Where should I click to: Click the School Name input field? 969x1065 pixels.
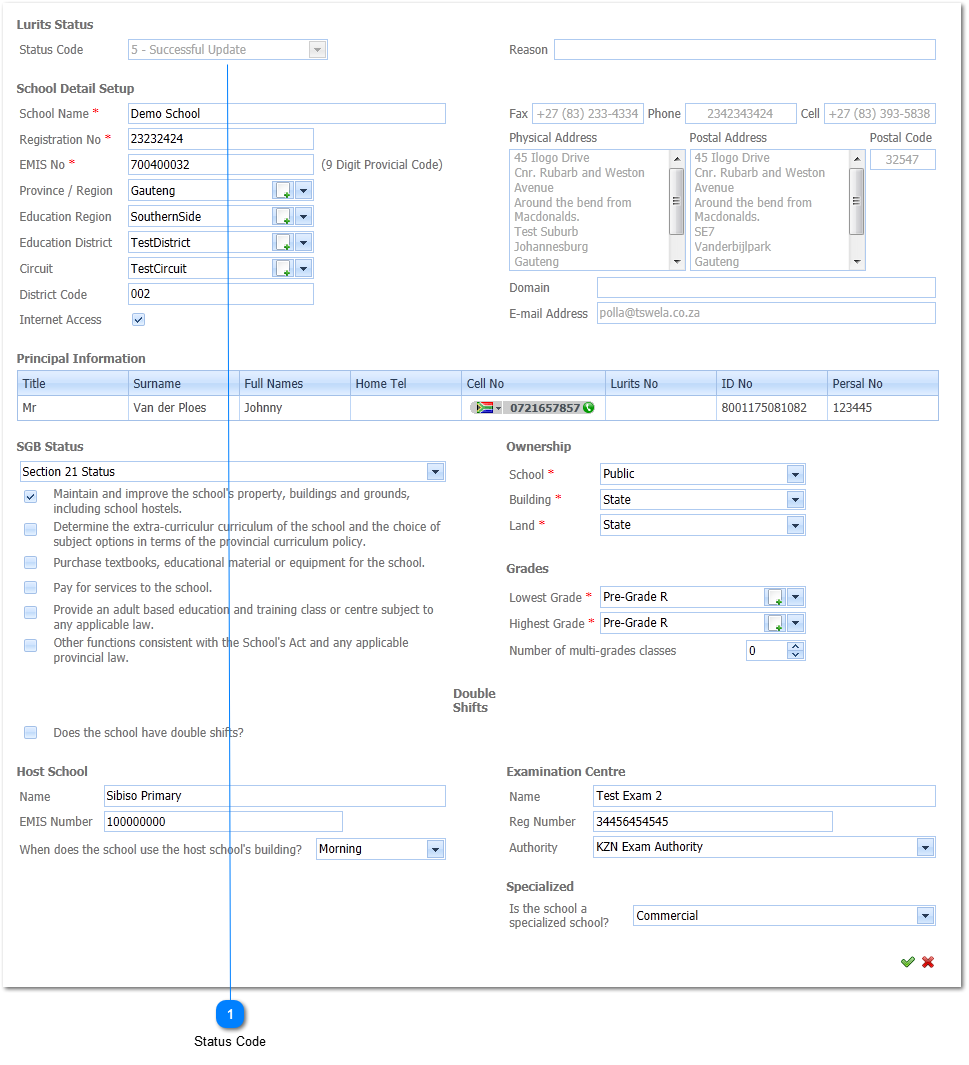pos(287,113)
